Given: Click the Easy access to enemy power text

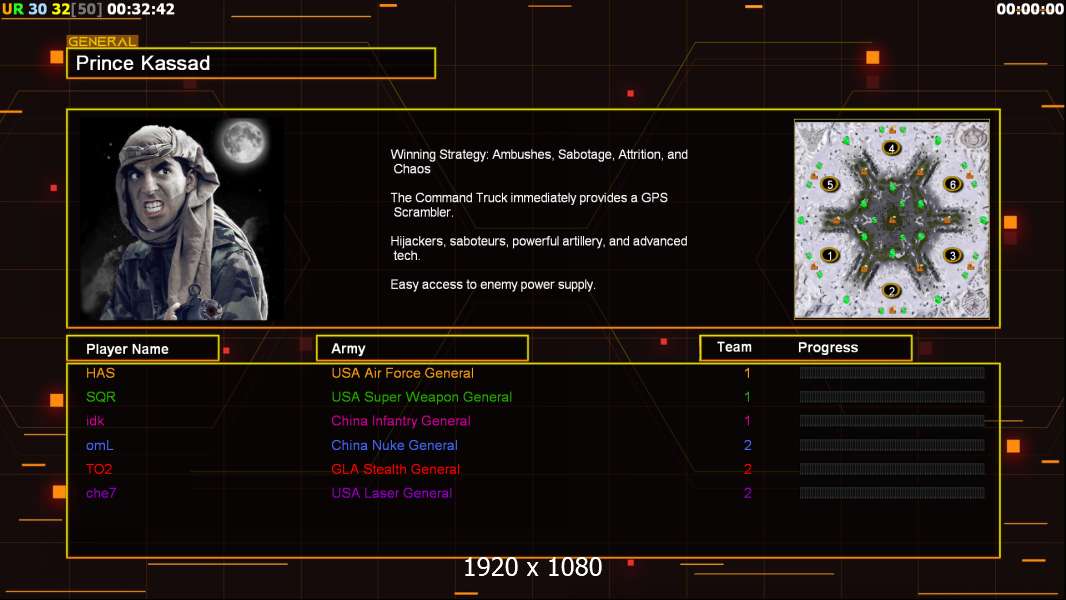Looking at the screenshot, I should pyautogui.click(x=493, y=285).
